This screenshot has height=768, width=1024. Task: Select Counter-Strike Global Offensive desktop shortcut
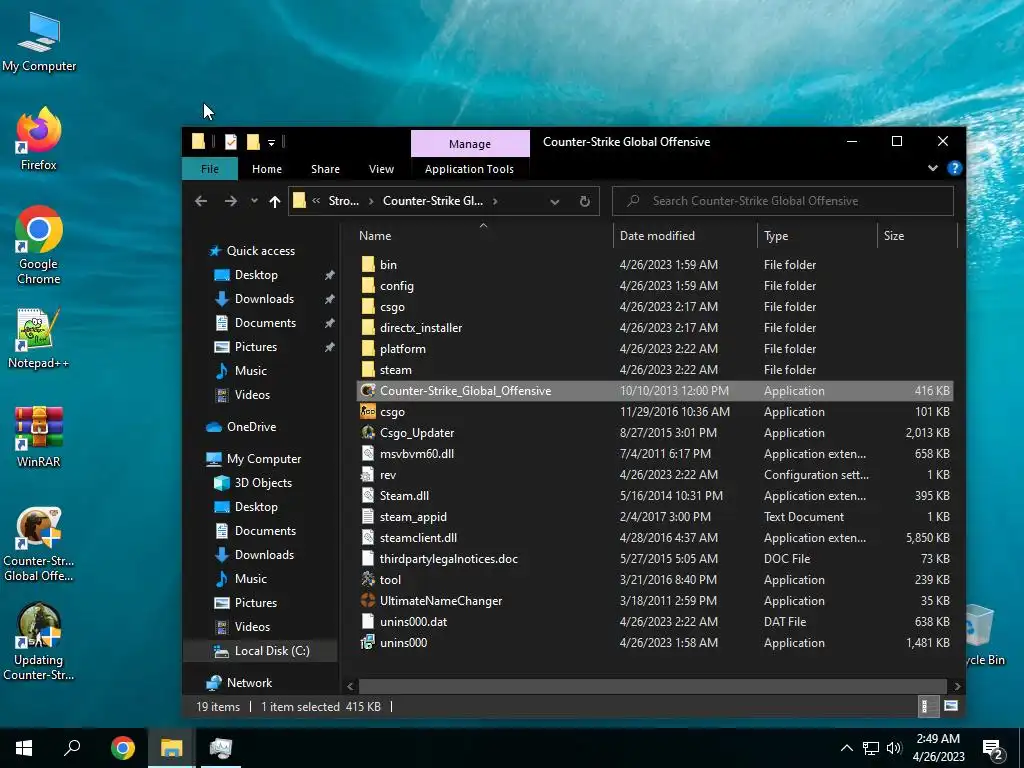[x=39, y=545]
